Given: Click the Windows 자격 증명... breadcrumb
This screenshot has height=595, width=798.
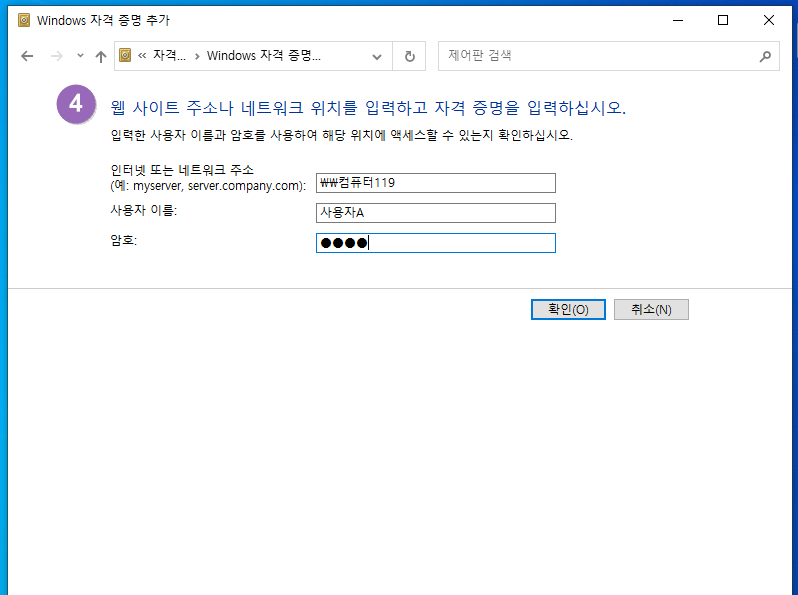Looking at the screenshot, I should [x=264, y=55].
